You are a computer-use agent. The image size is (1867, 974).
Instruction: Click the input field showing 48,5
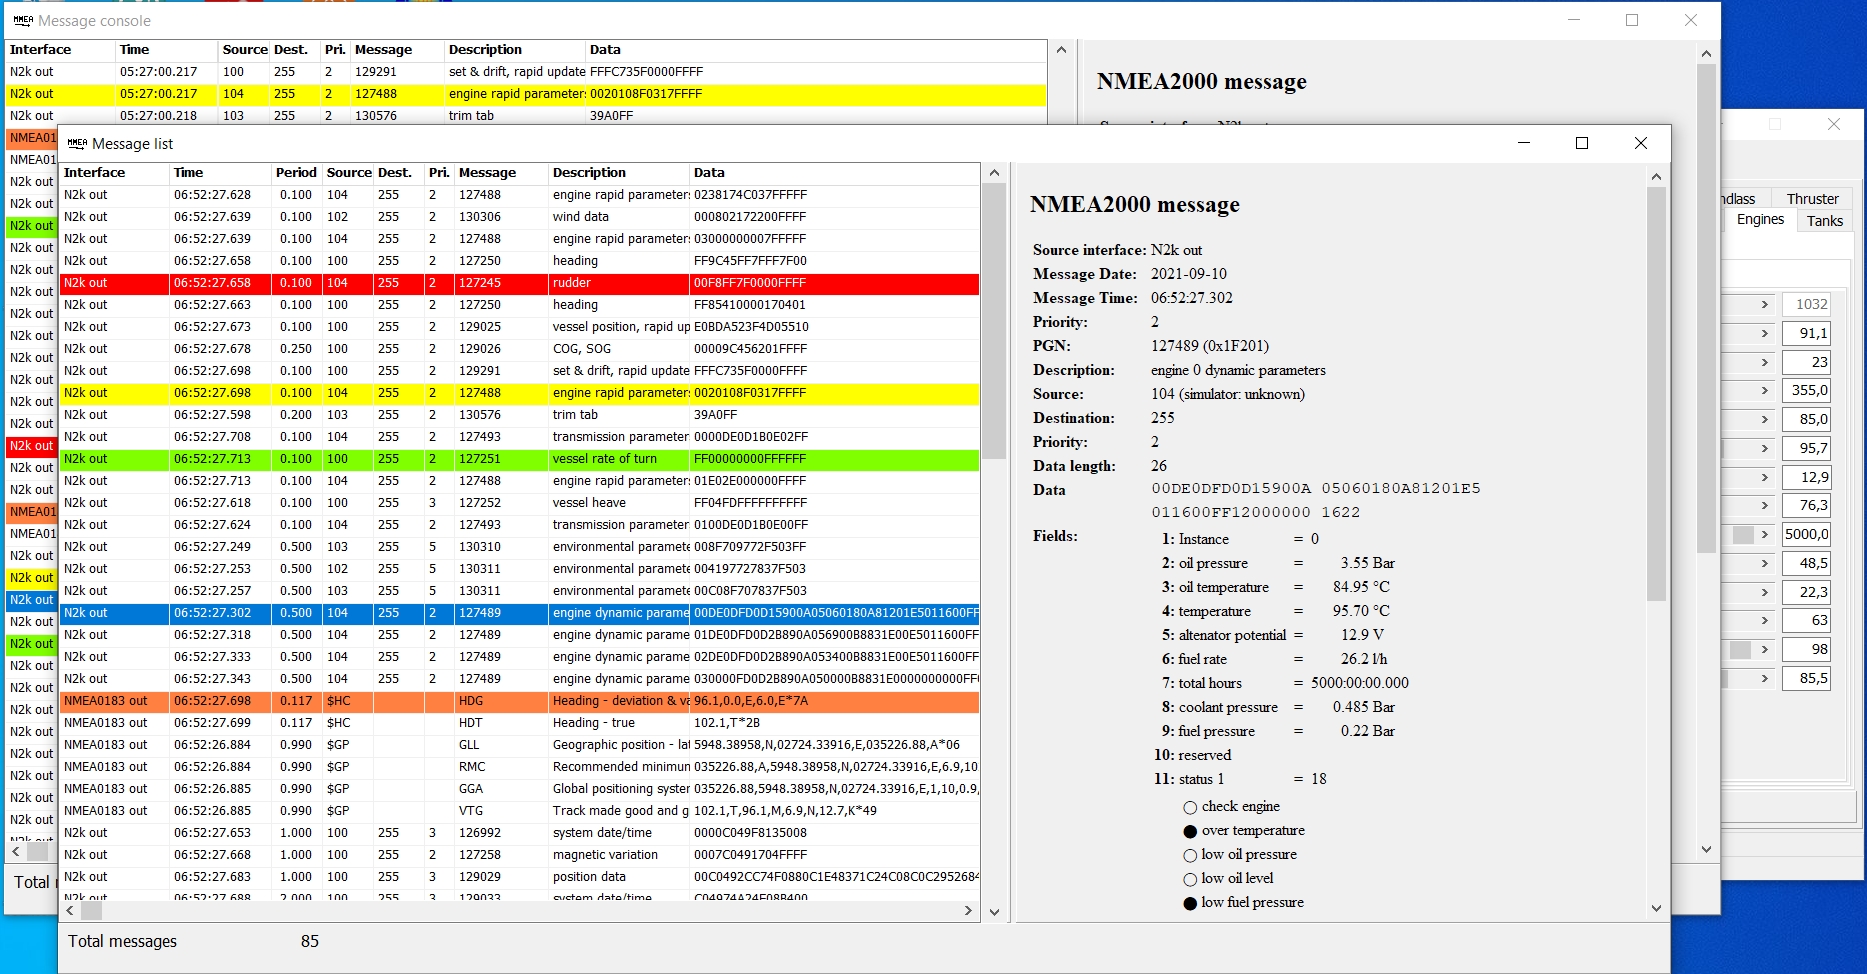coord(1806,563)
